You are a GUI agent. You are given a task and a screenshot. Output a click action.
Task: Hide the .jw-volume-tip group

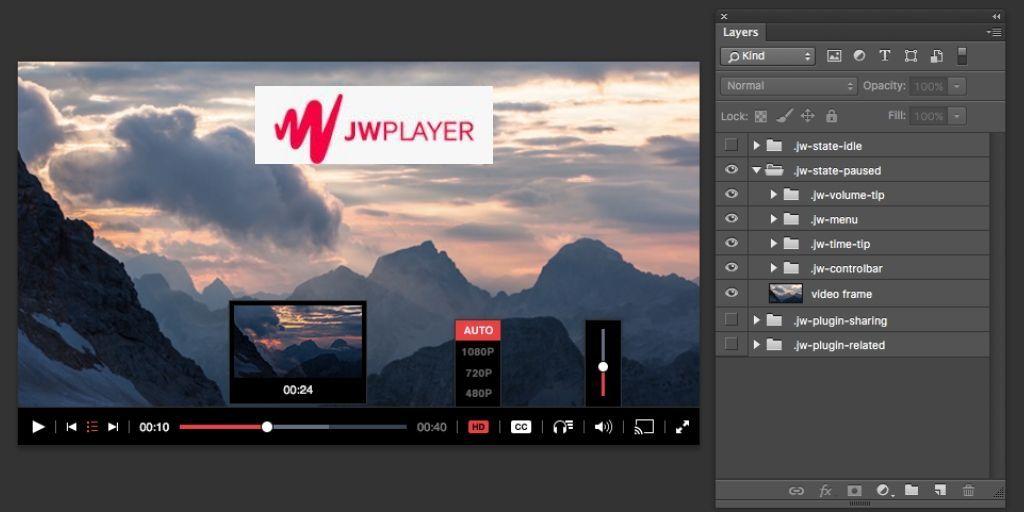pyautogui.click(x=731, y=194)
